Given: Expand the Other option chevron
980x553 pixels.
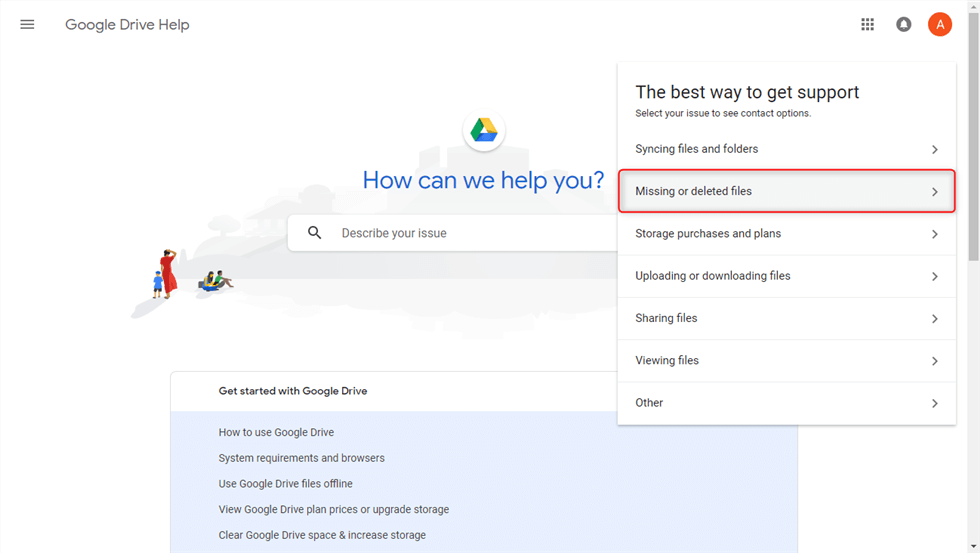Looking at the screenshot, I should click(x=935, y=404).
